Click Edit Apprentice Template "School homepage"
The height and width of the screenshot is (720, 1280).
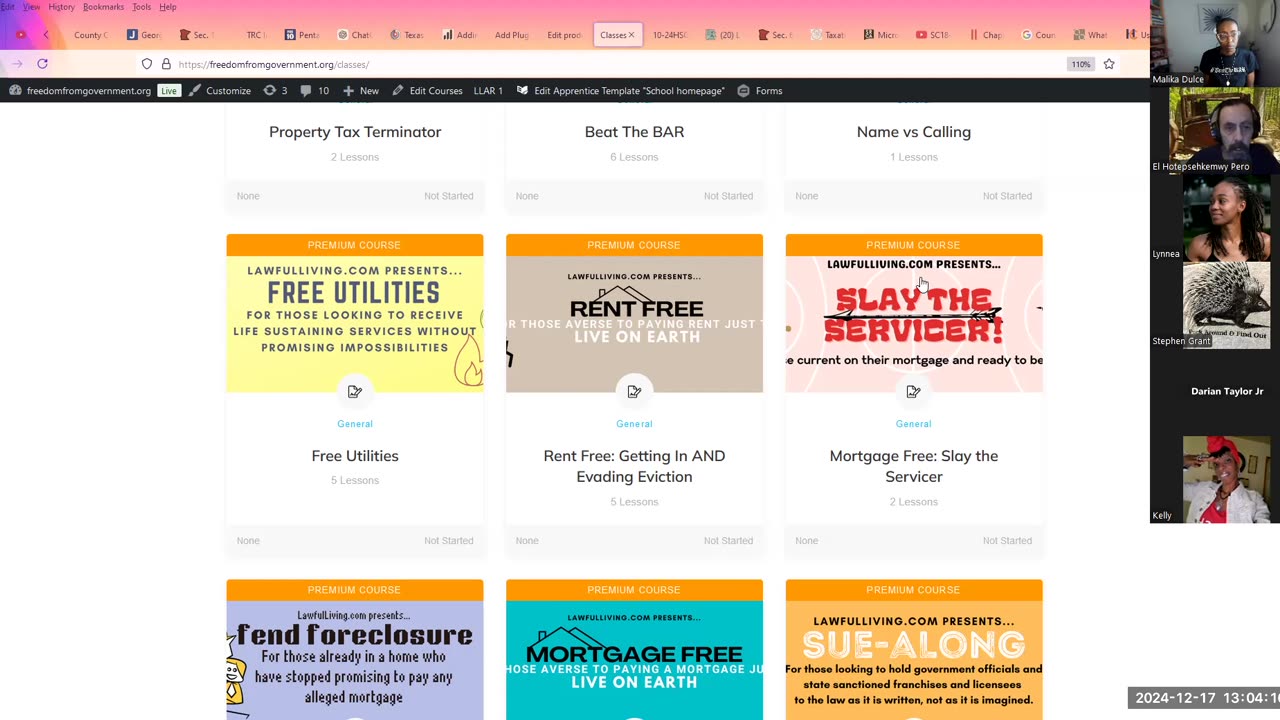click(620, 91)
